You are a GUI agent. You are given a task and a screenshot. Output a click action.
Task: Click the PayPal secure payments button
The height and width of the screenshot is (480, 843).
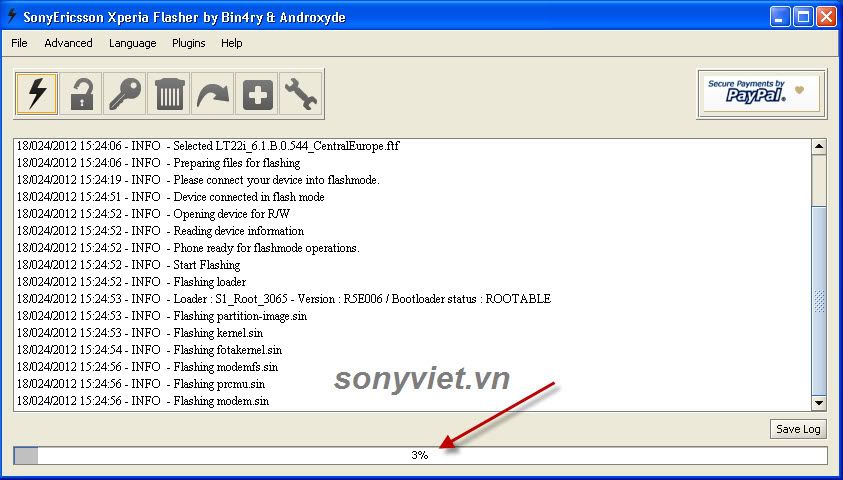pyautogui.click(x=762, y=94)
